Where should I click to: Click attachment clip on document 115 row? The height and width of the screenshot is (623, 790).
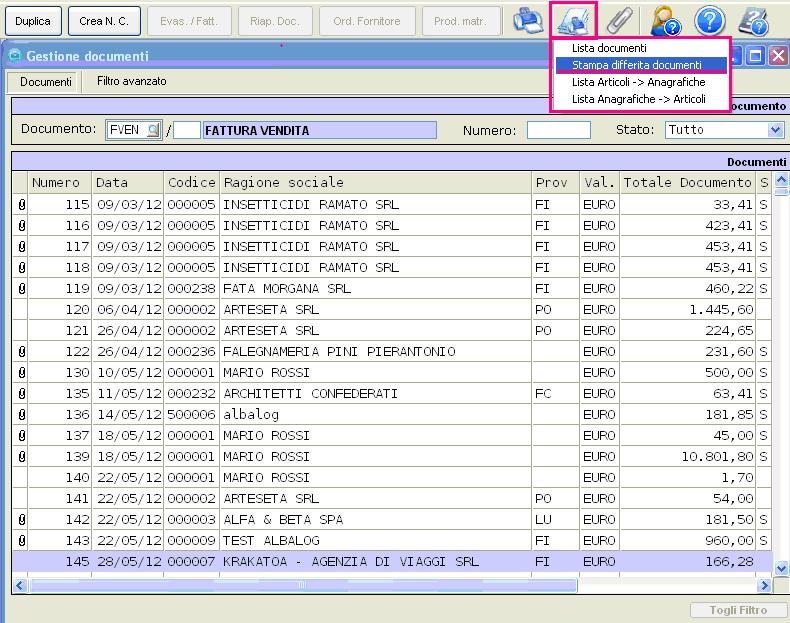pos(22,204)
